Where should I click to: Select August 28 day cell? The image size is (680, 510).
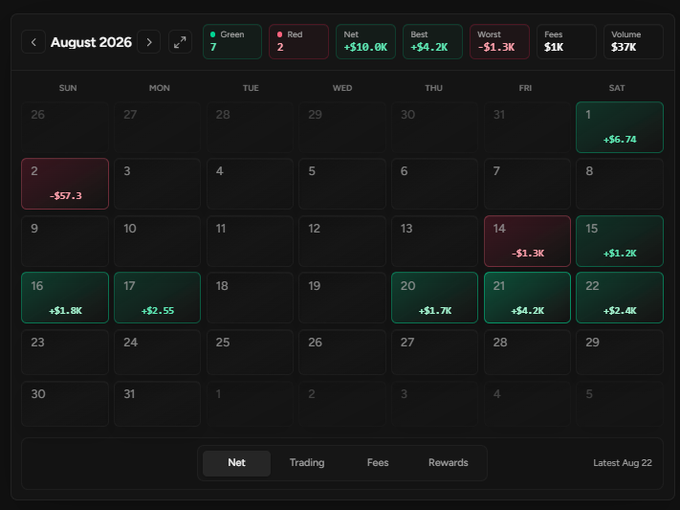point(527,352)
